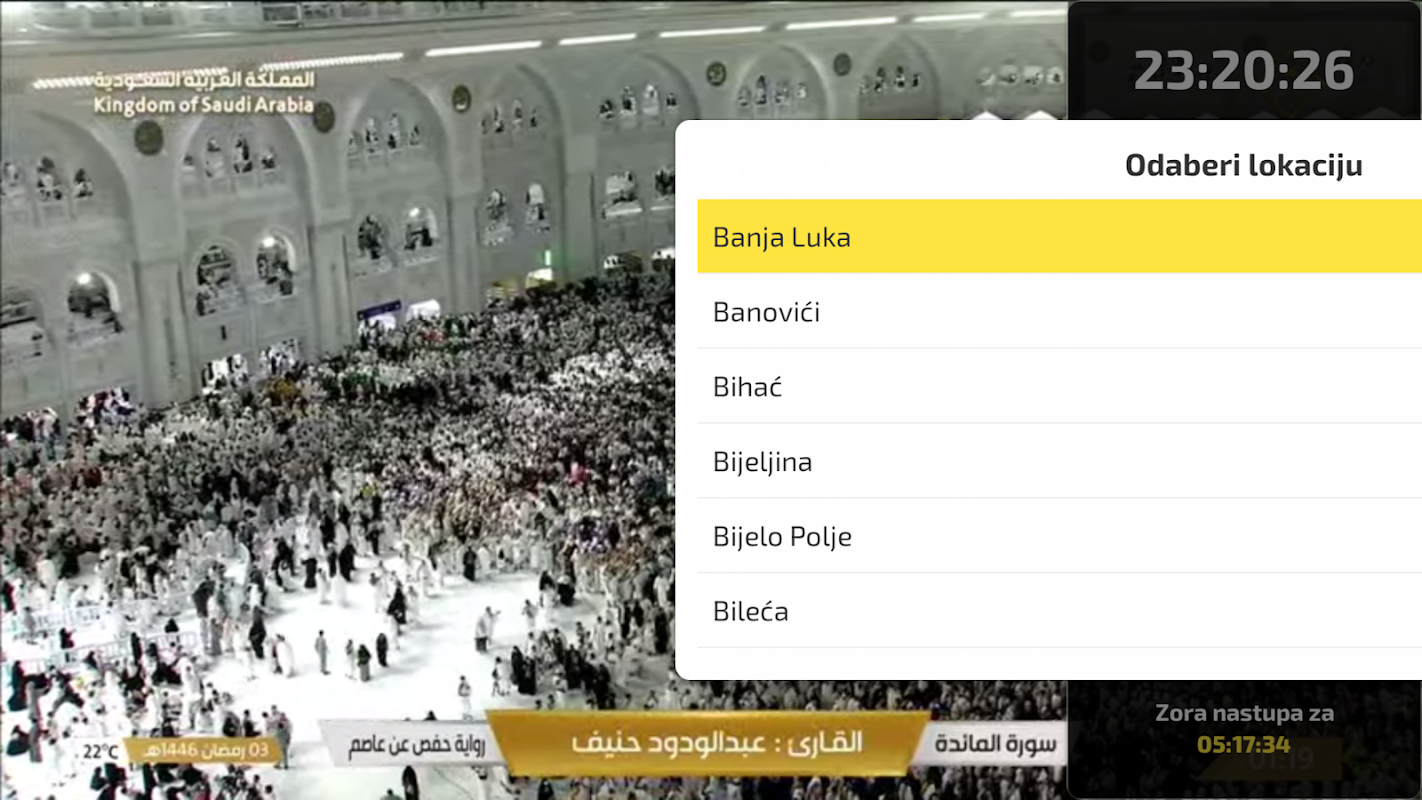Select Bileća from the list

[1059, 611]
